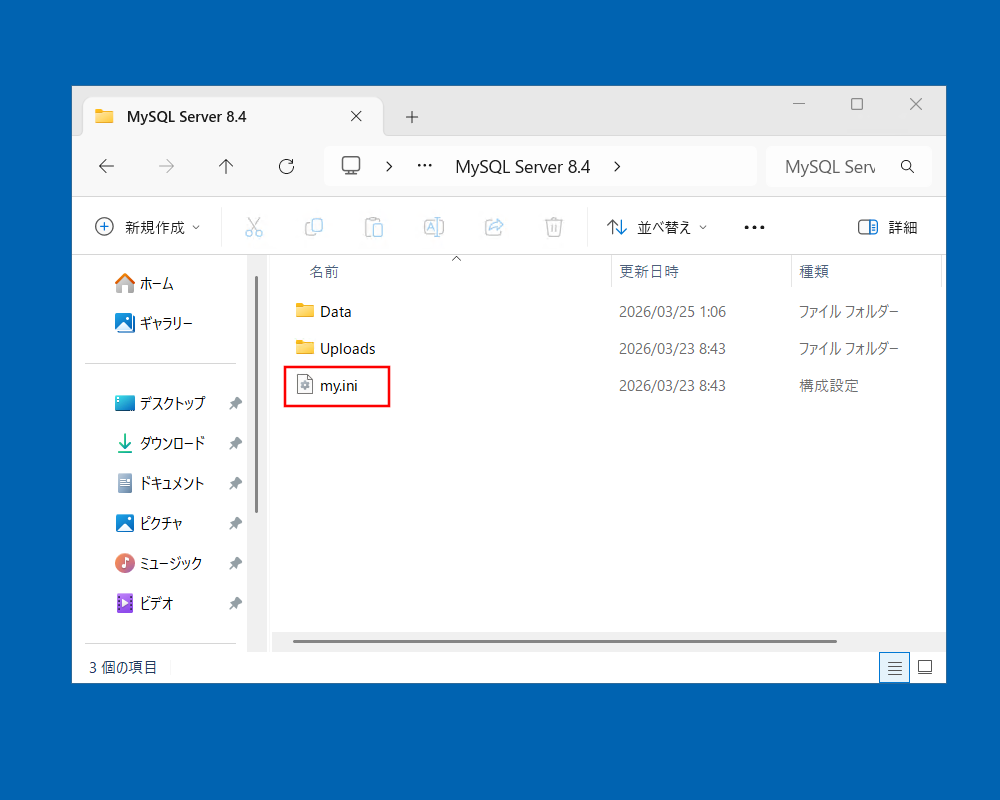Open ダウンロード in the sidebar
The height and width of the screenshot is (800, 1000).
pyautogui.click(x=159, y=443)
